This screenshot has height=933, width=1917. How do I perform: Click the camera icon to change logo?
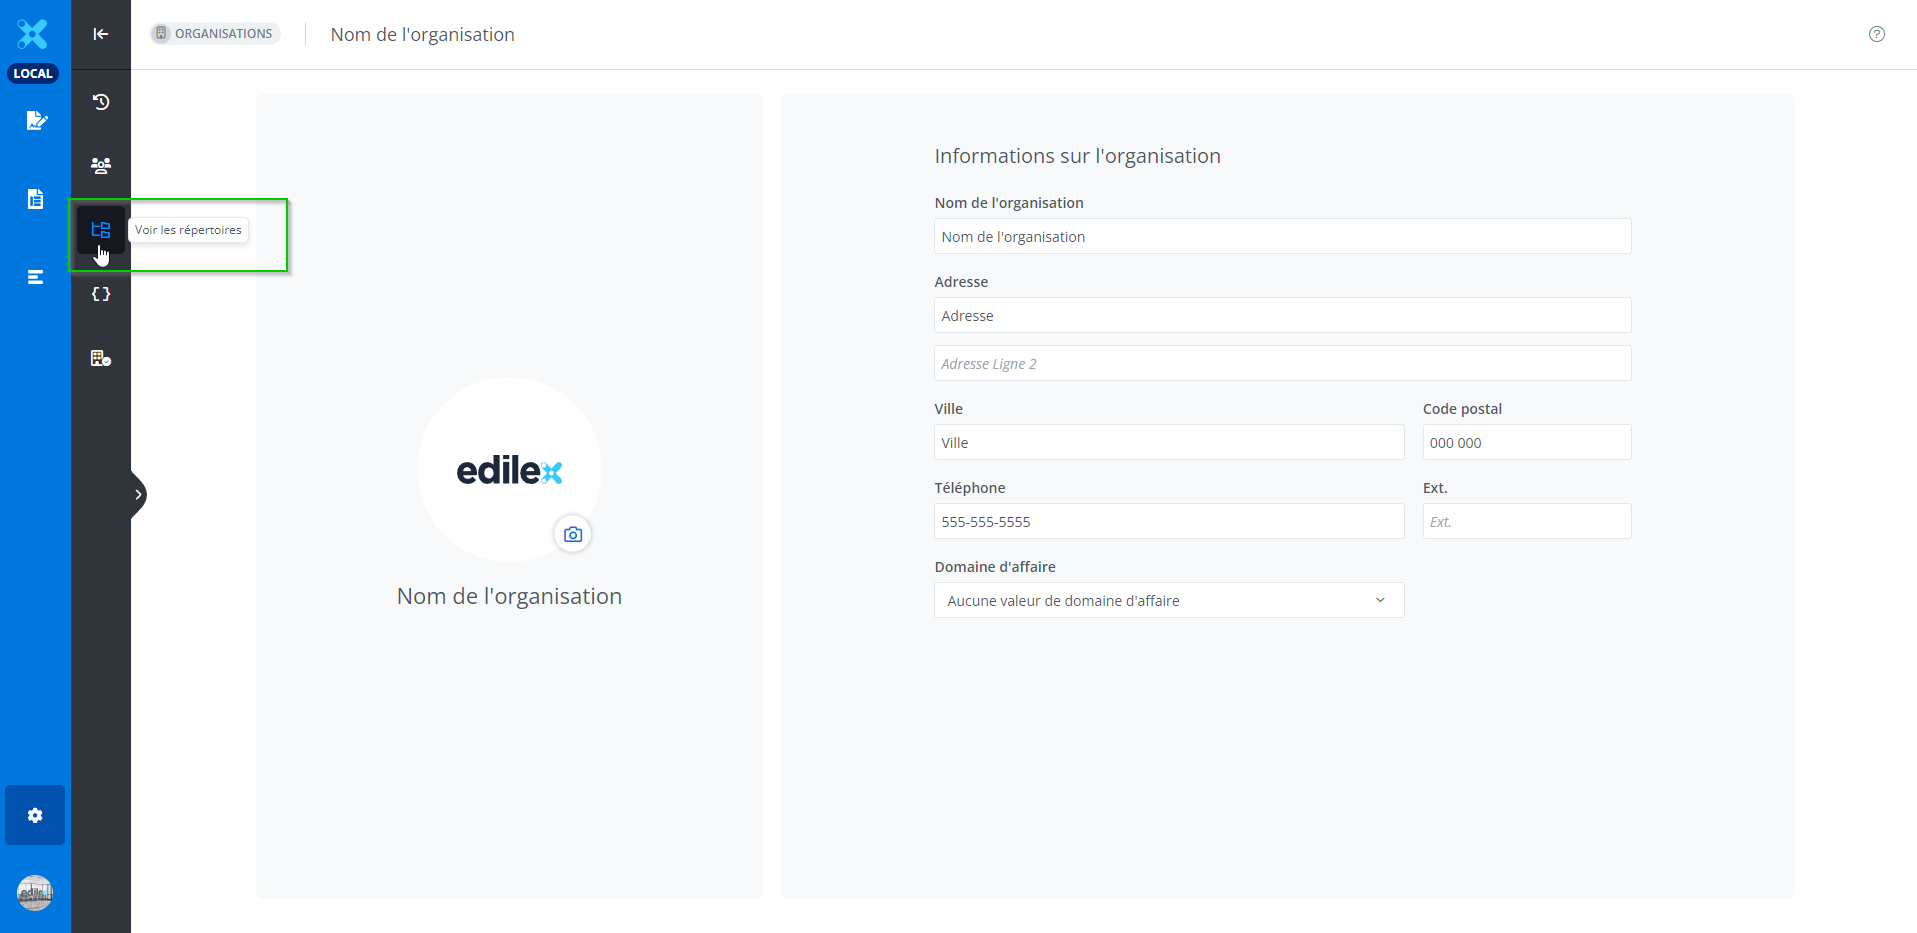pyautogui.click(x=573, y=535)
